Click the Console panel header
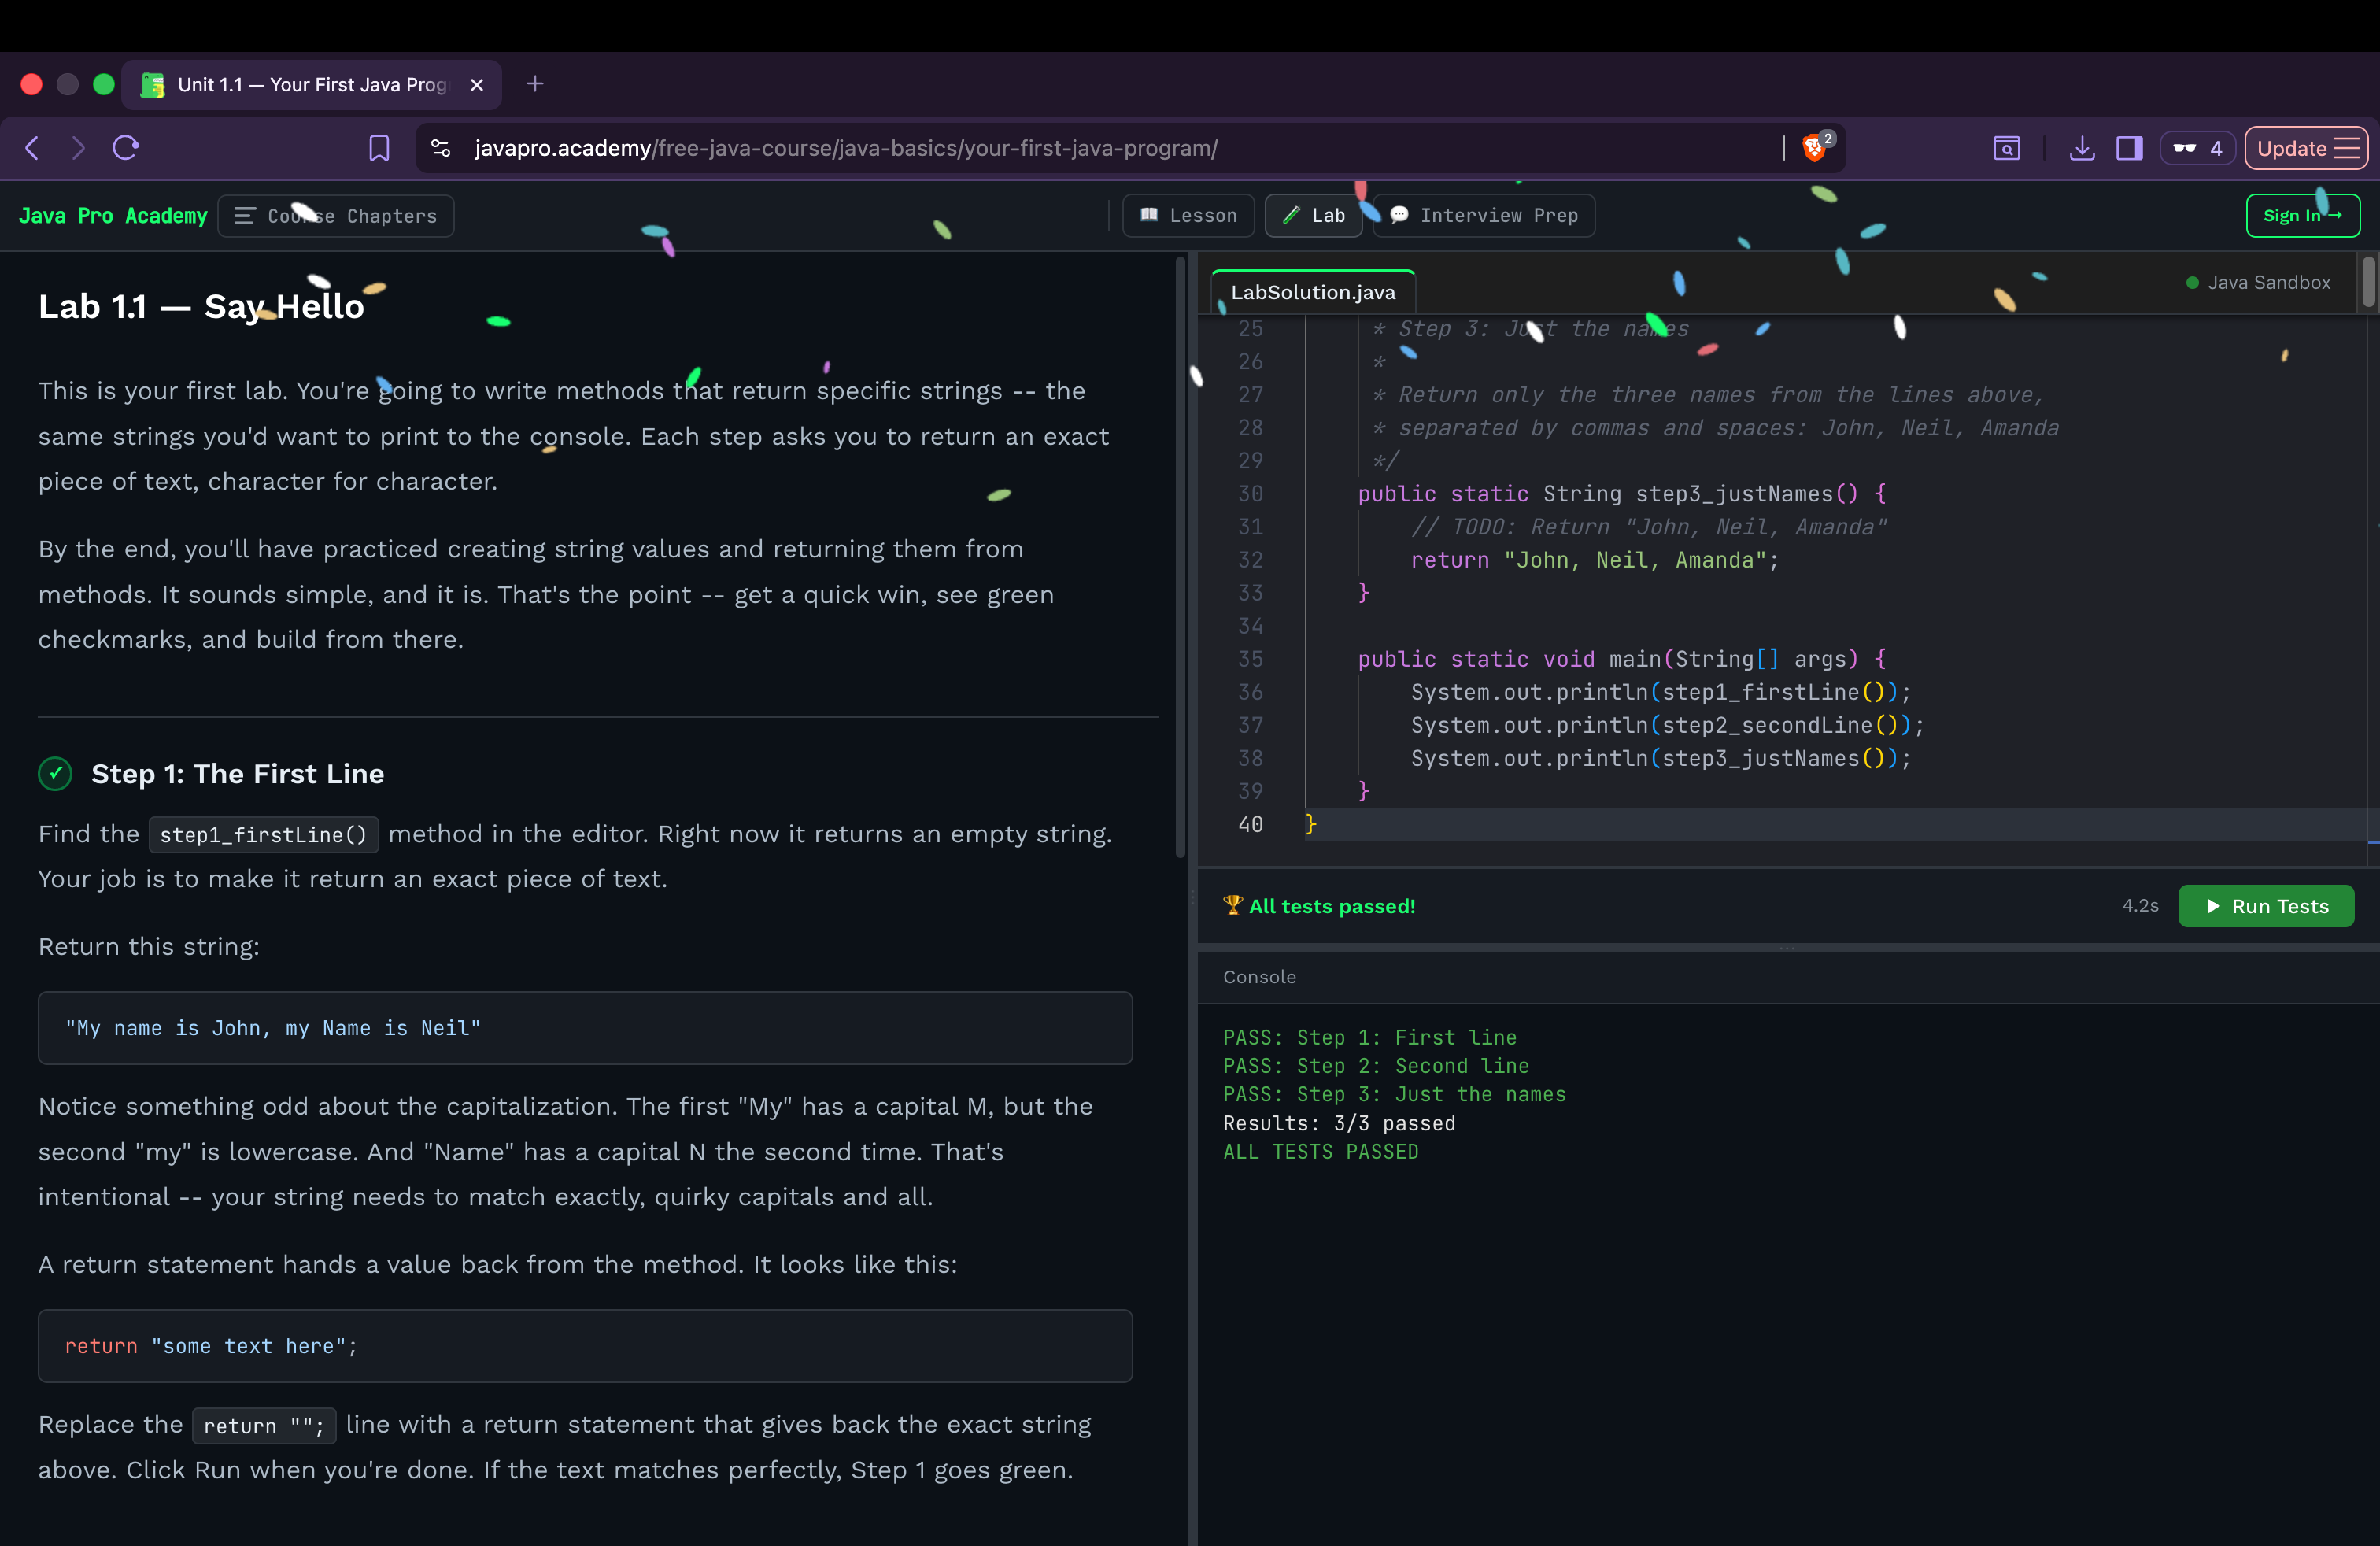The width and height of the screenshot is (2380, 1546). coord(1259,977)
